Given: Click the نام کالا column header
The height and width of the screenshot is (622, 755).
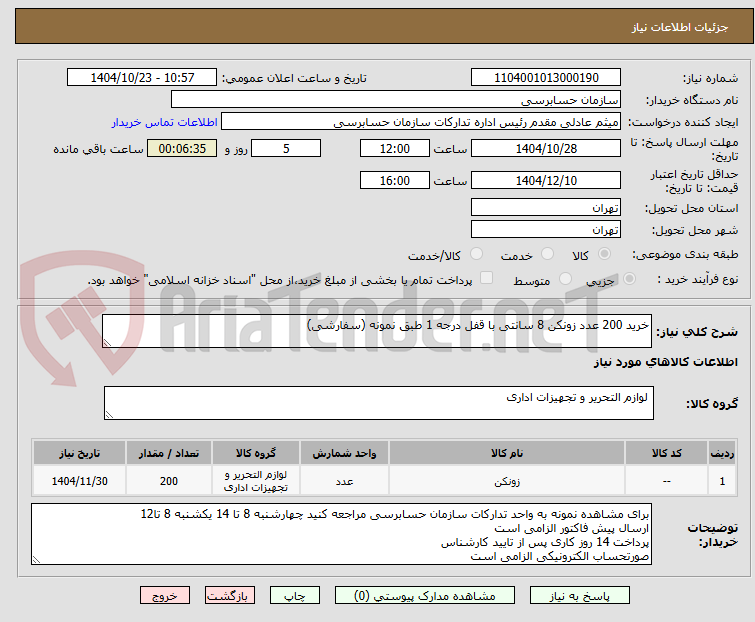Looking at the screenshot, I should pos(507,453).
